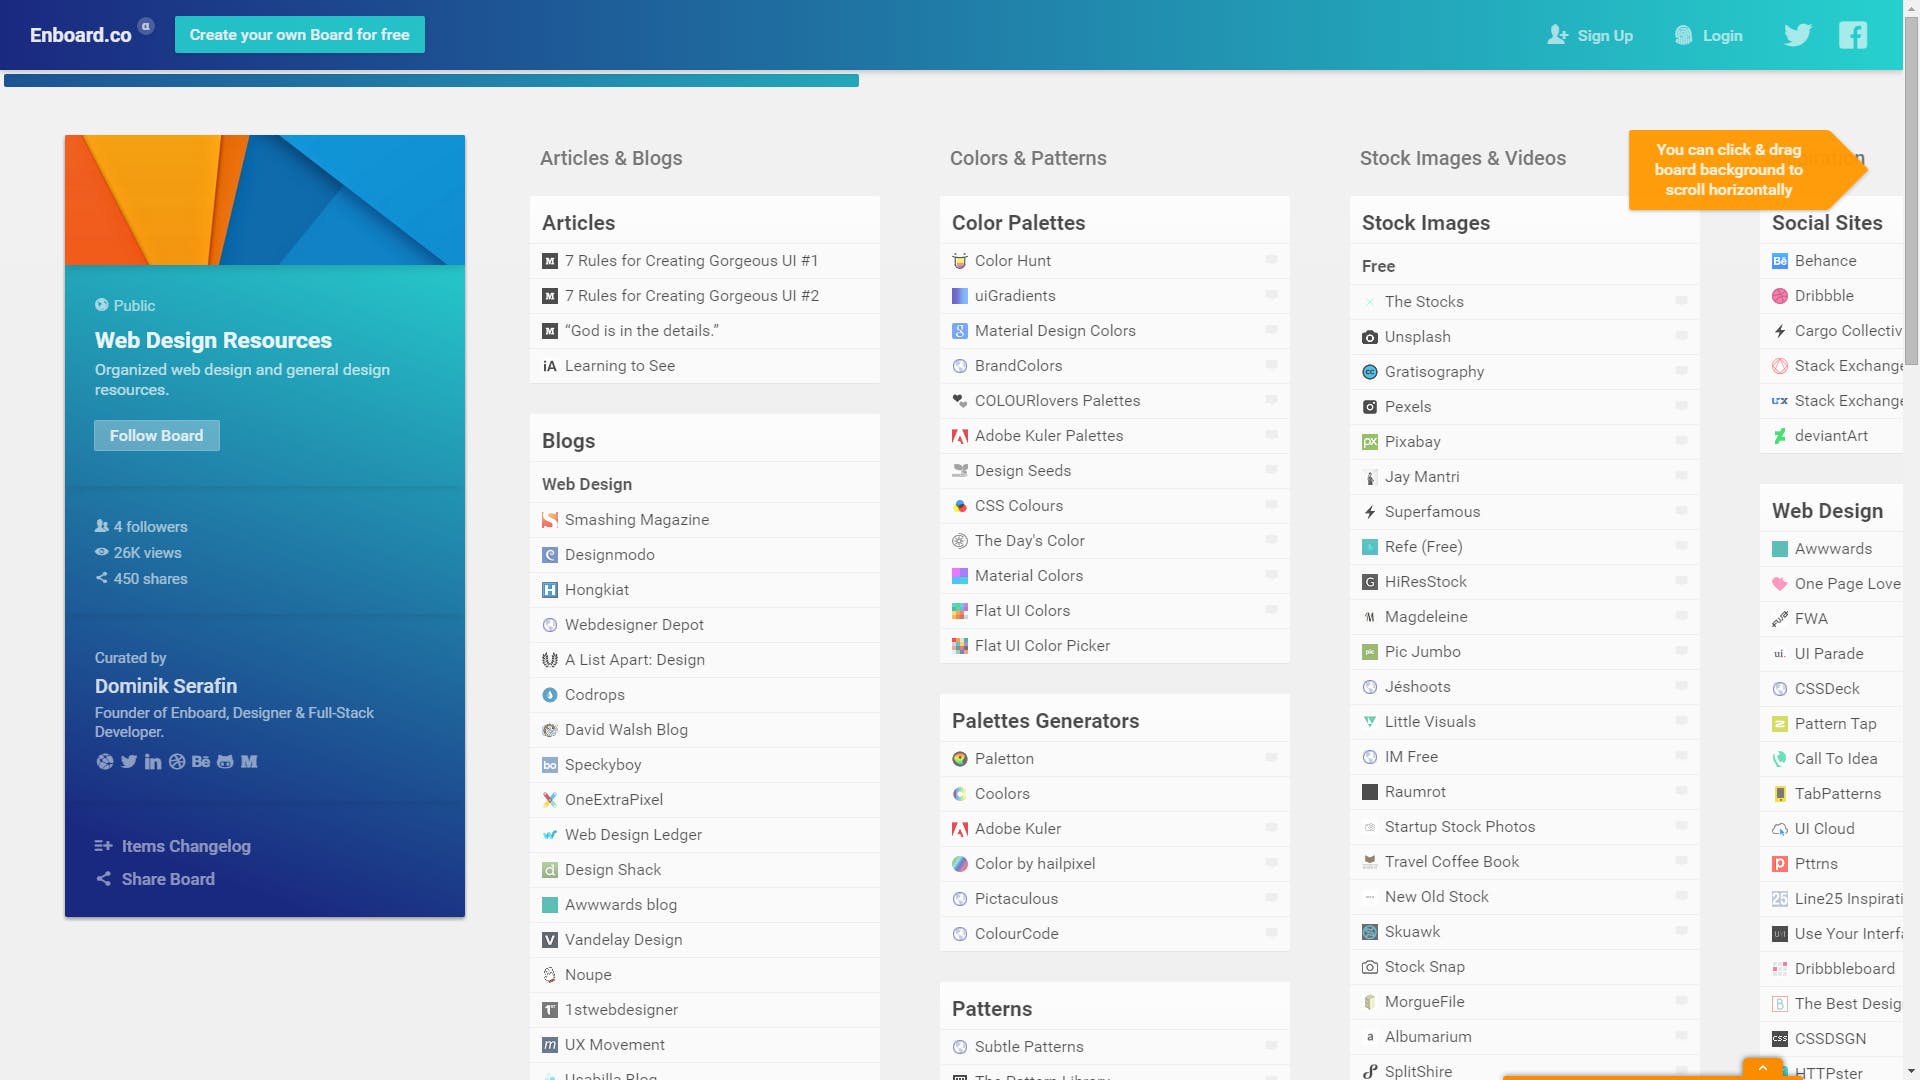Click the Paletton icon
1920x1080 pixels.
tap(960, 759)
